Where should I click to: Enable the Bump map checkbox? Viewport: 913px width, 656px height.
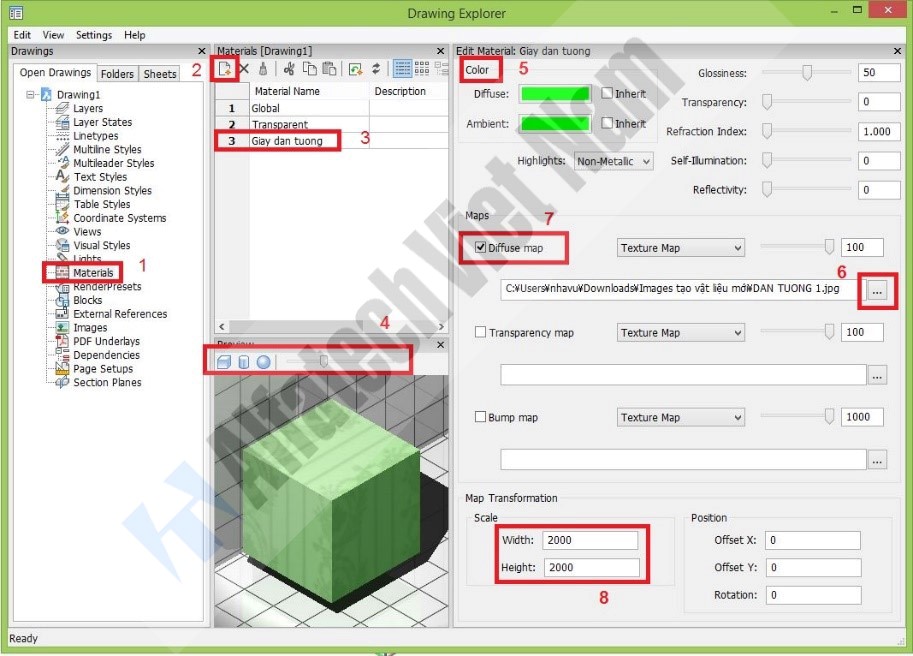tap(480, 417)
